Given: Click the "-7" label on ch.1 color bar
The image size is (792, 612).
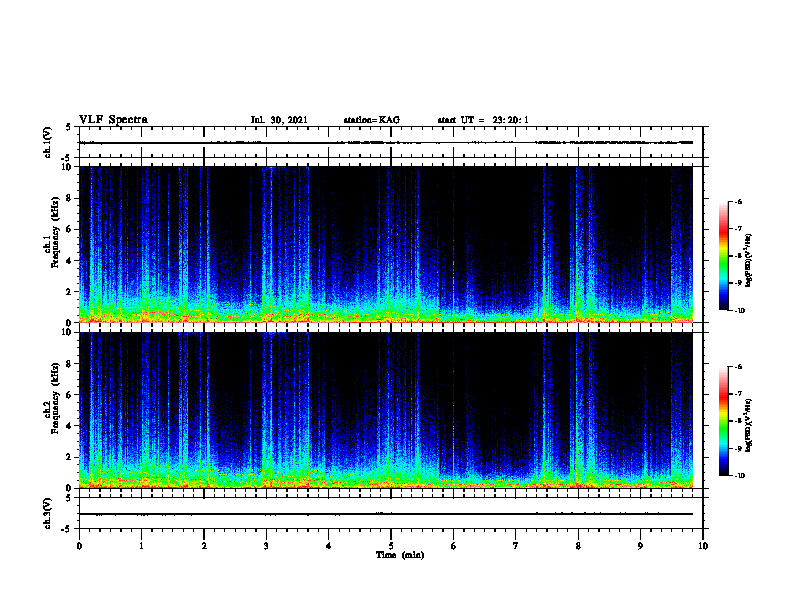Looking at the screenshot, I should [x=738, y=229].
